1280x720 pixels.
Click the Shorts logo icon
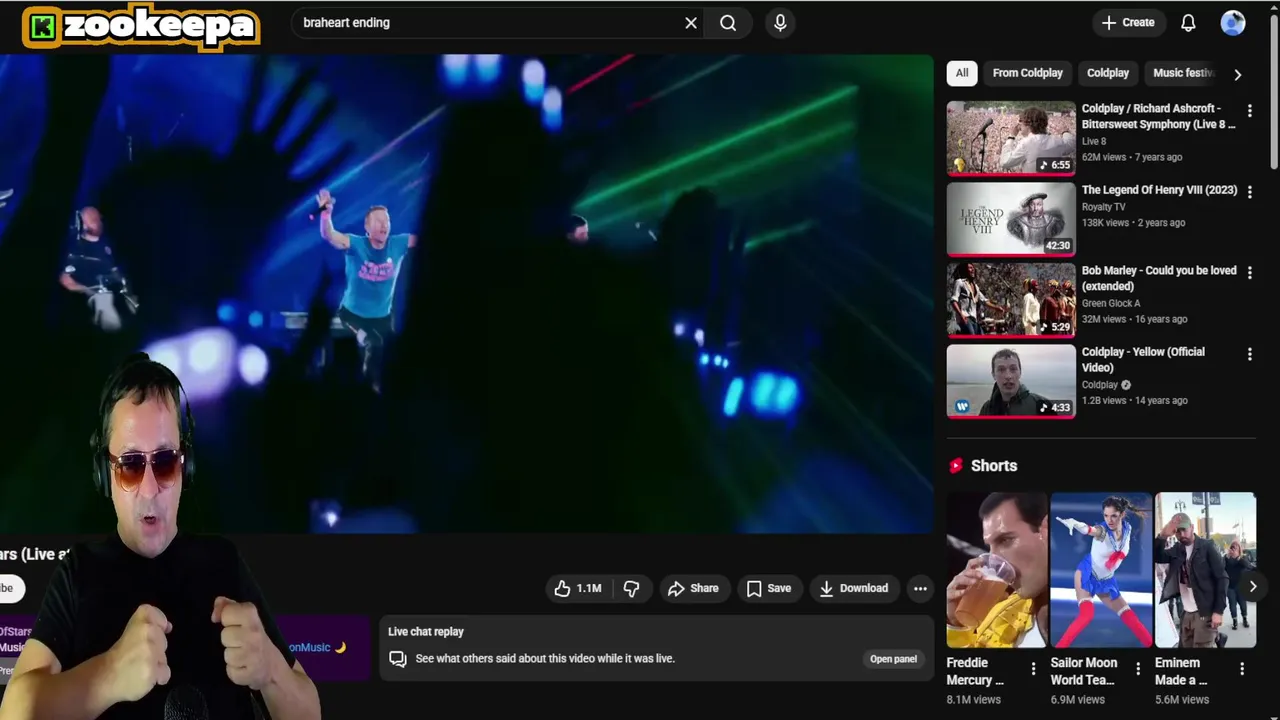956,466
